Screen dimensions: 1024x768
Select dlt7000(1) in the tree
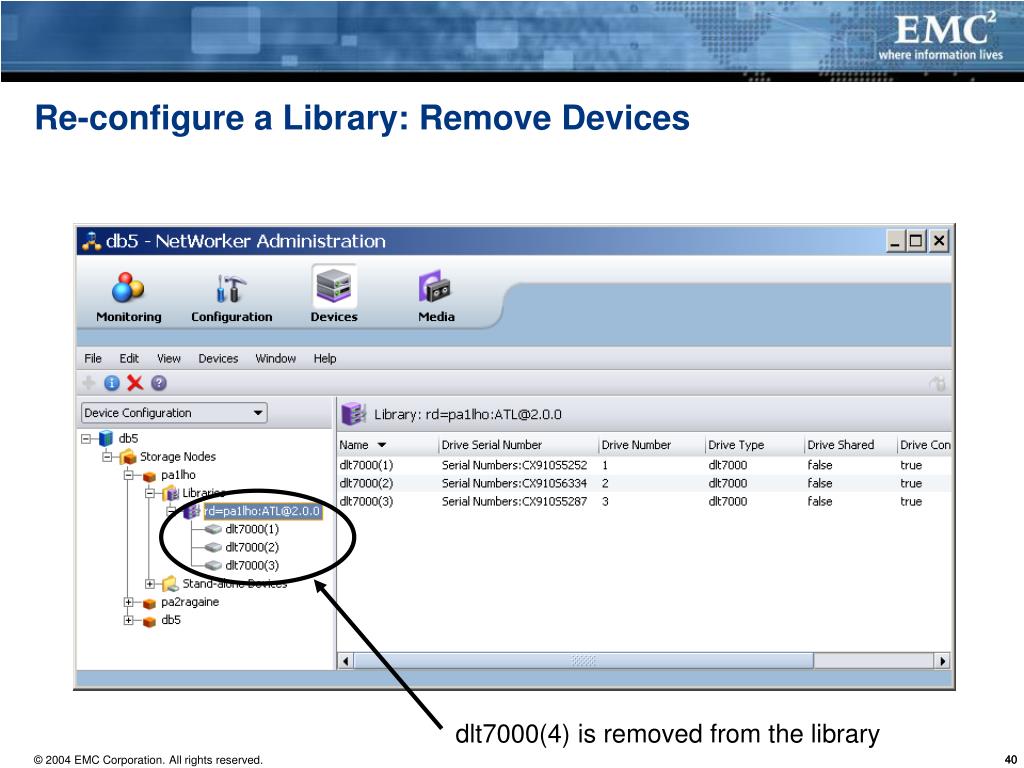coord(251,529)
